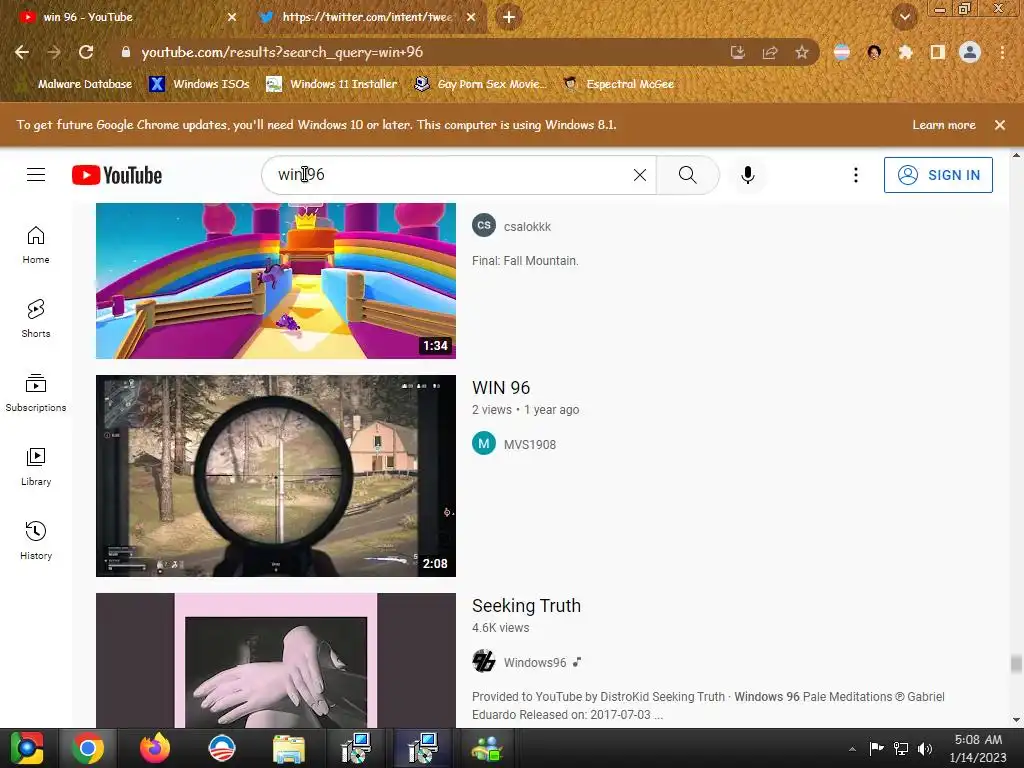Open the YouTube hamburger guide menu
Screen dimensions: 1024x768
click(36, 175)
